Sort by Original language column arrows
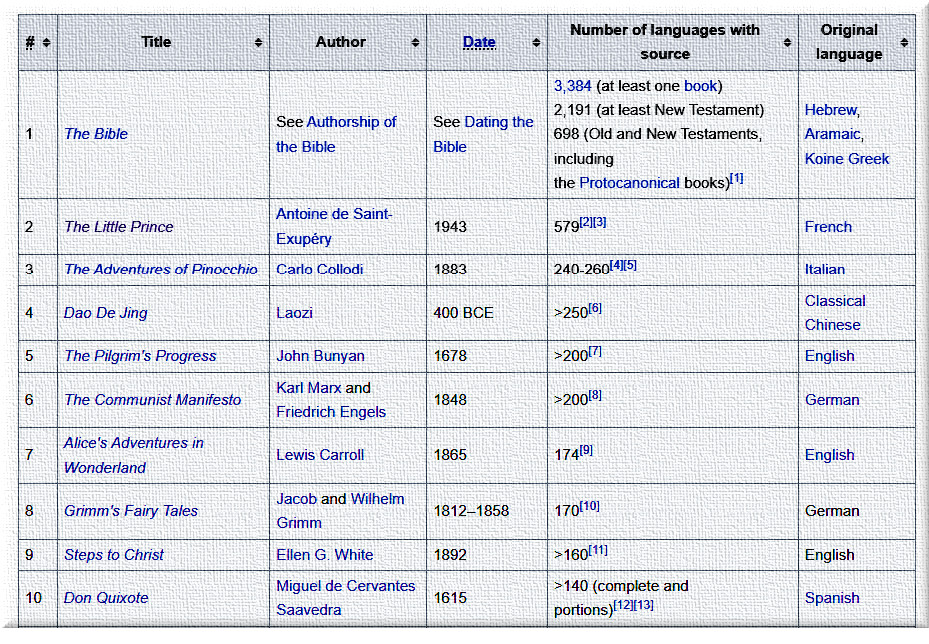Image resolution: width=929 pixels, height=644 pixels. (x=904, y=43)
